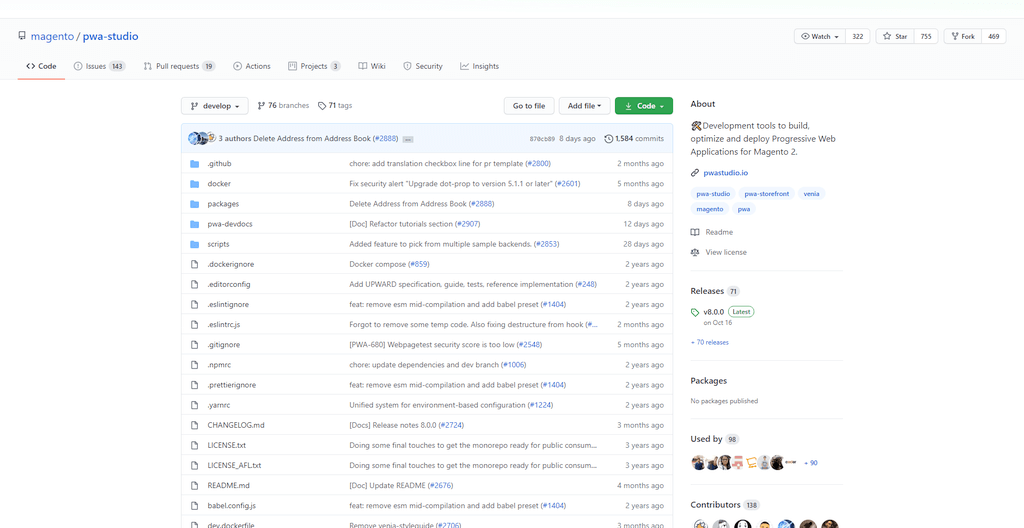The height and width of the screenshot is (528, 1024).
Task: Switch to the Insights tab
Action: (x=479, y=66)
